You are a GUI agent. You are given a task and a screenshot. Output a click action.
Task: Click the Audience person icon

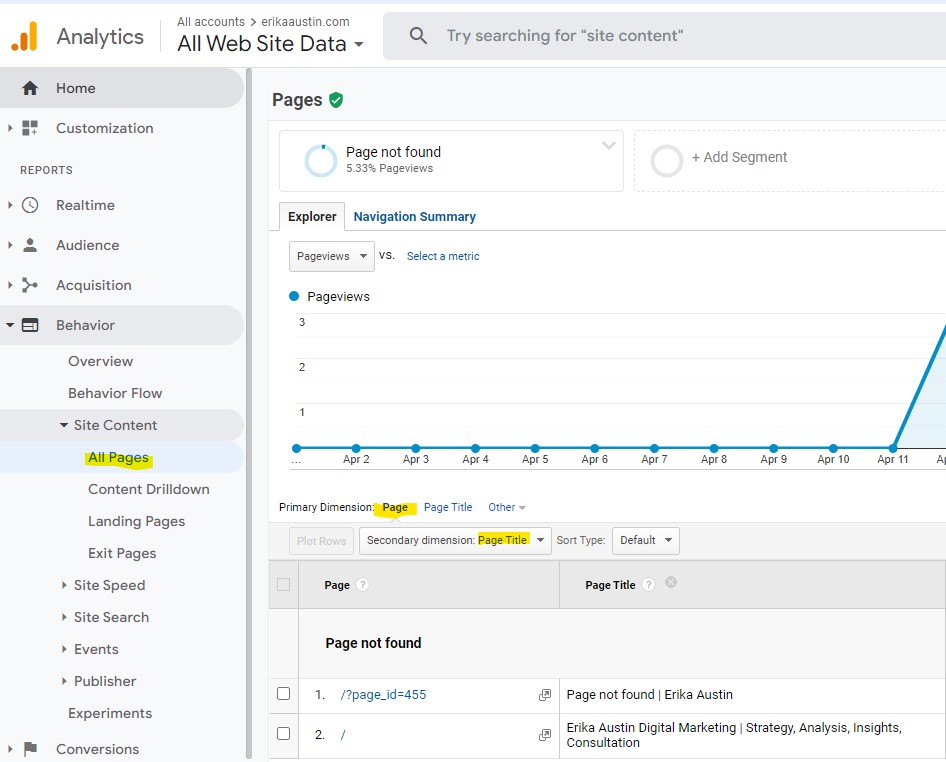[x=30, y=245]
